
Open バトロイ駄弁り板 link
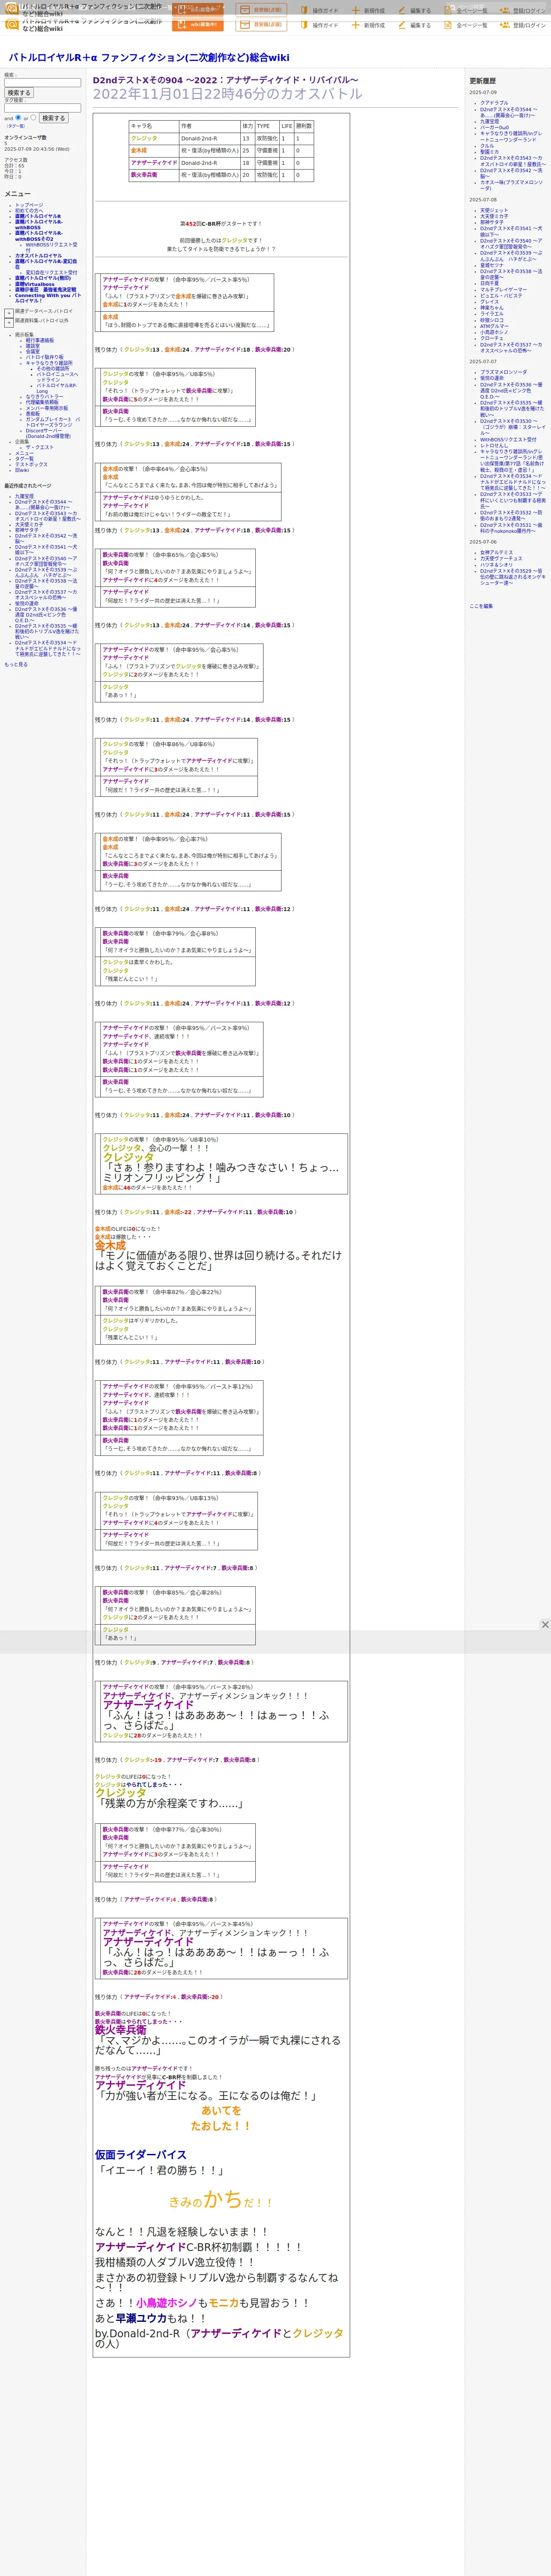[44, 357]
